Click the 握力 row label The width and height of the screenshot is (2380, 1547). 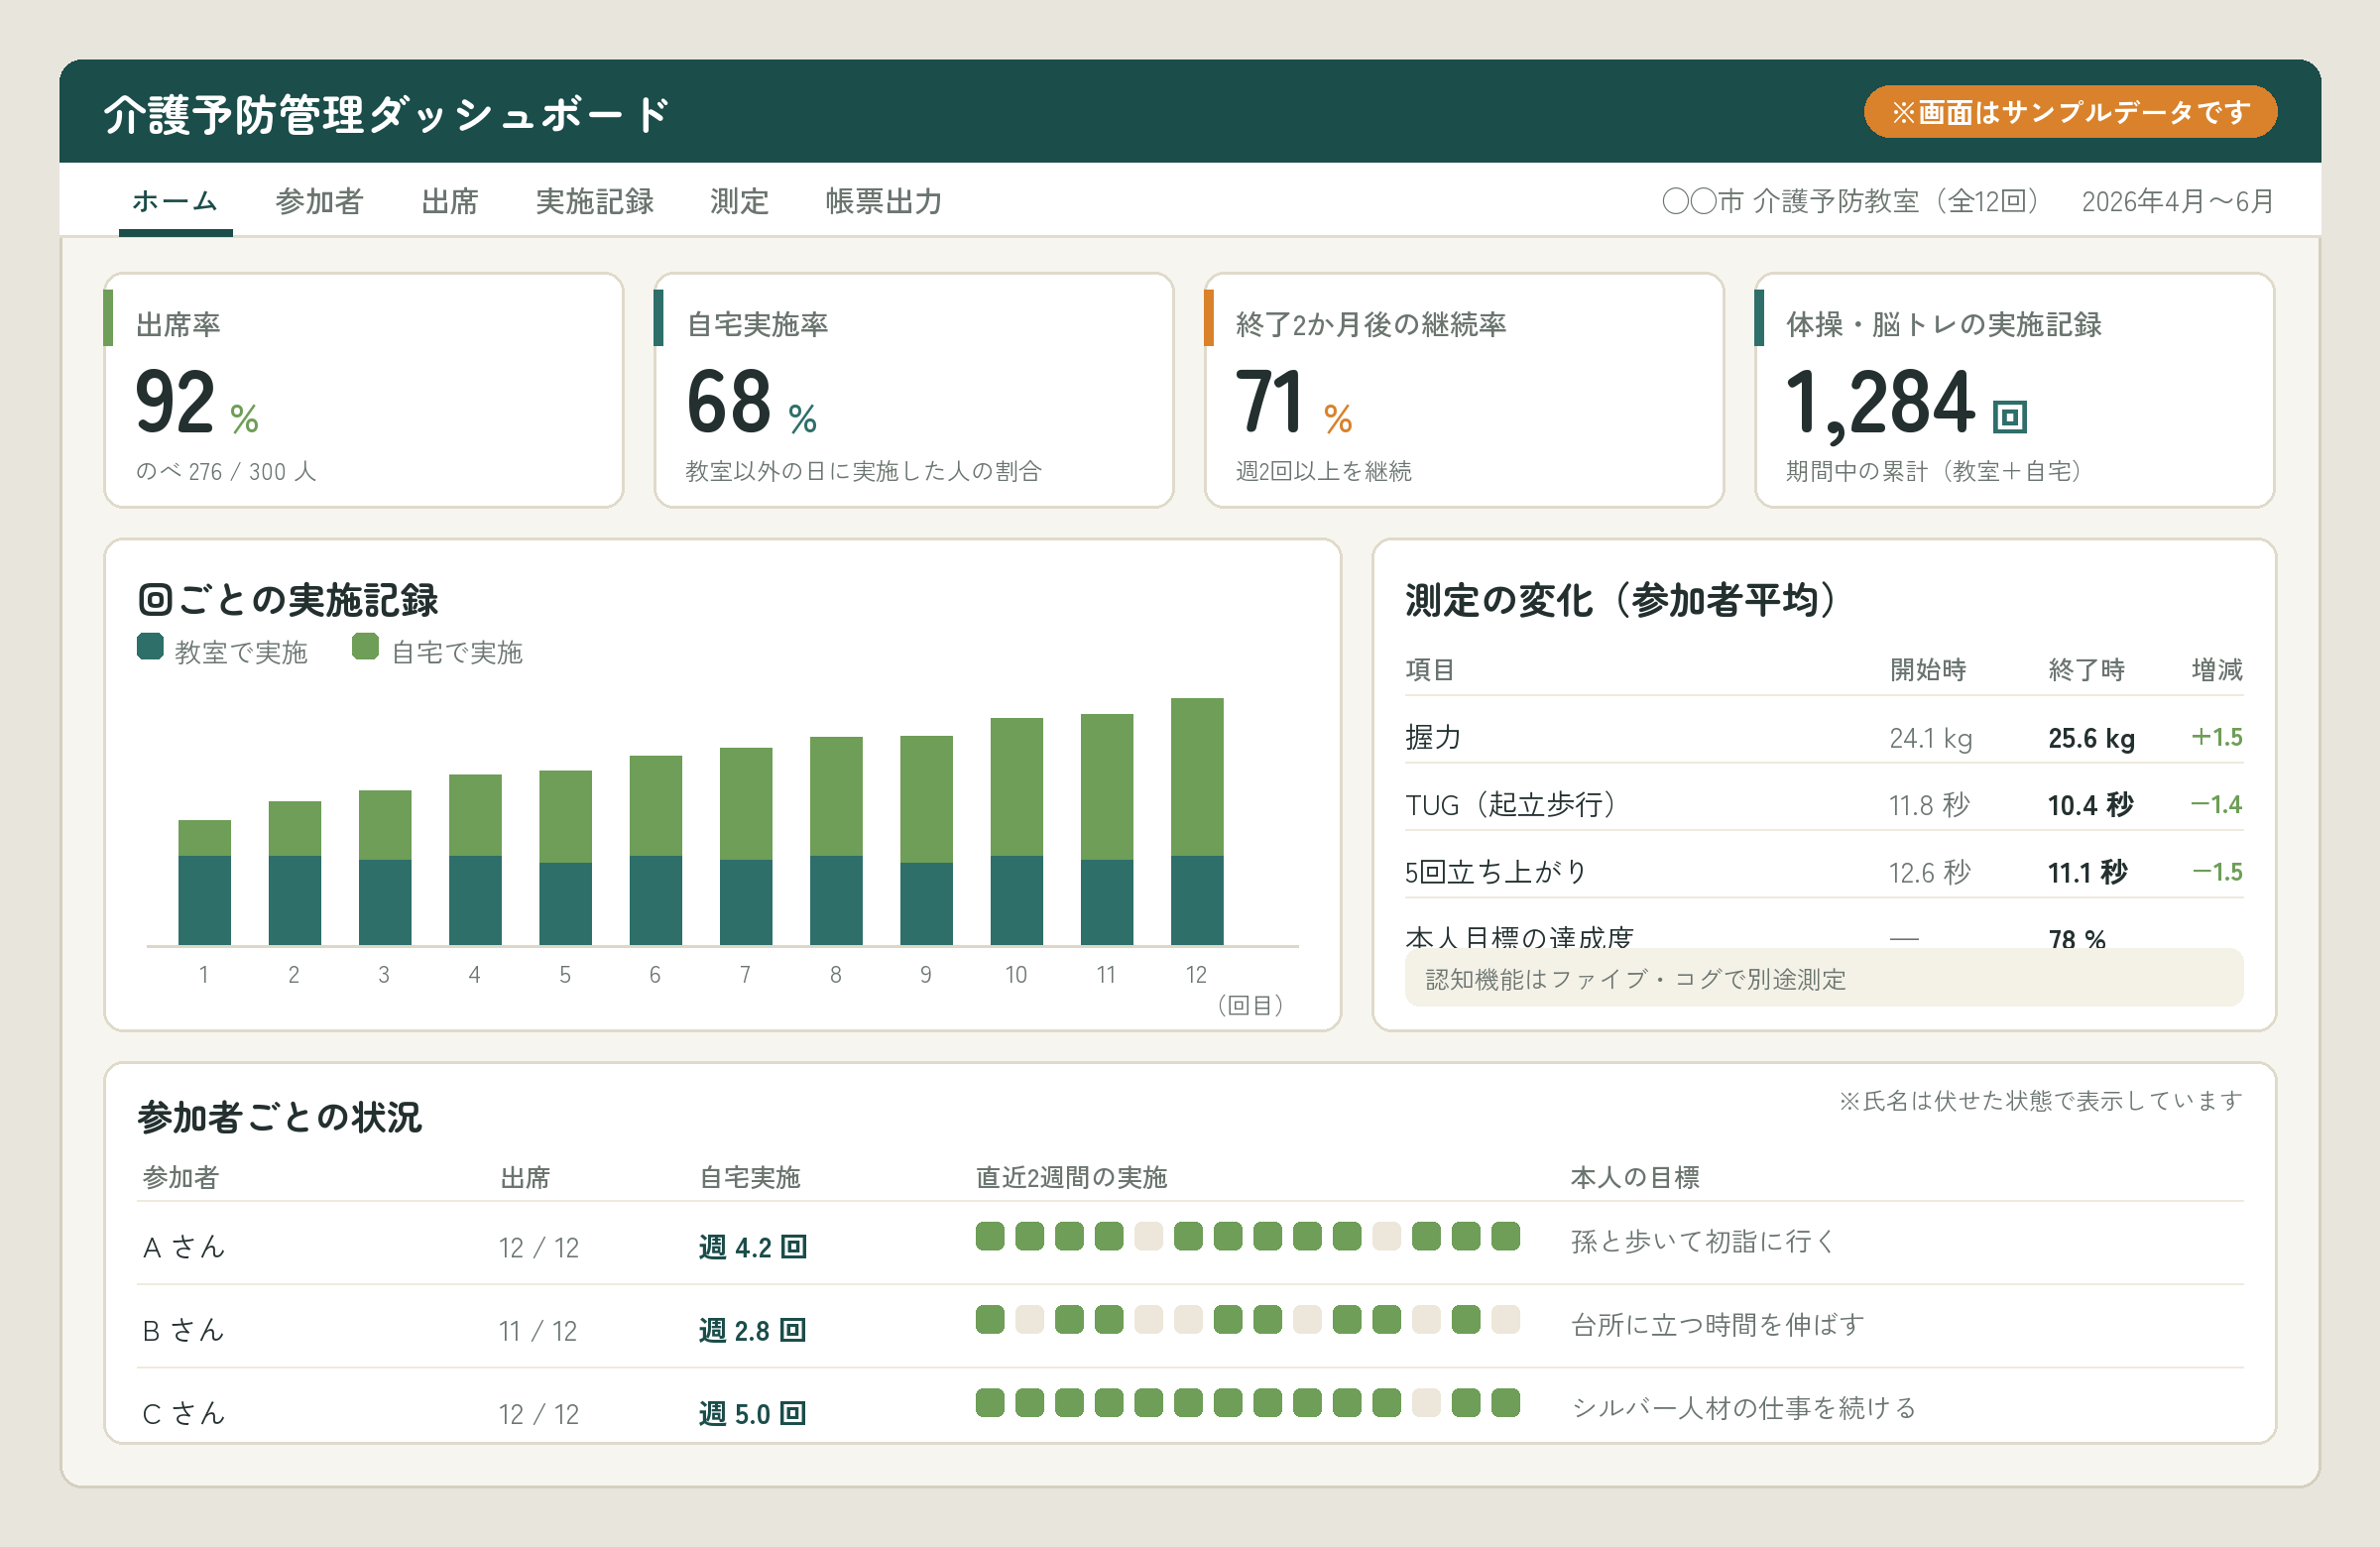[1433, 737]
